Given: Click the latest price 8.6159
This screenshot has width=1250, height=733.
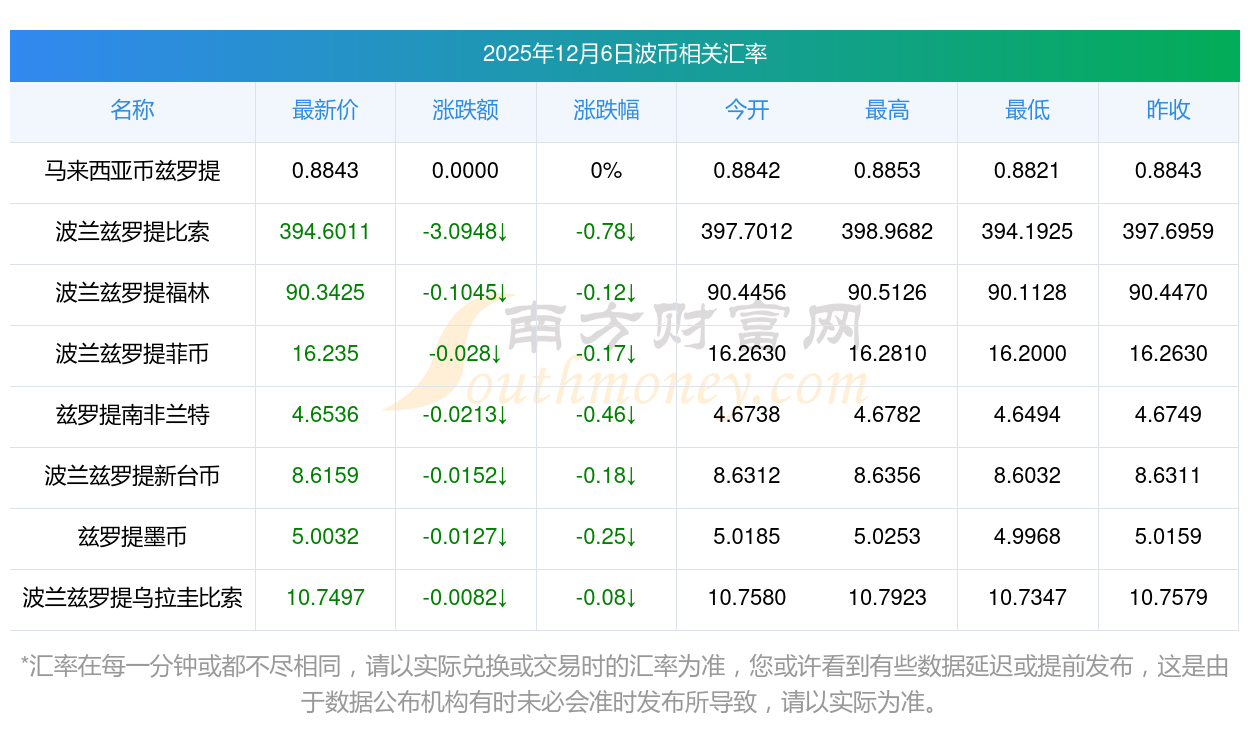Looking at the screenshot, I should 325,476.
